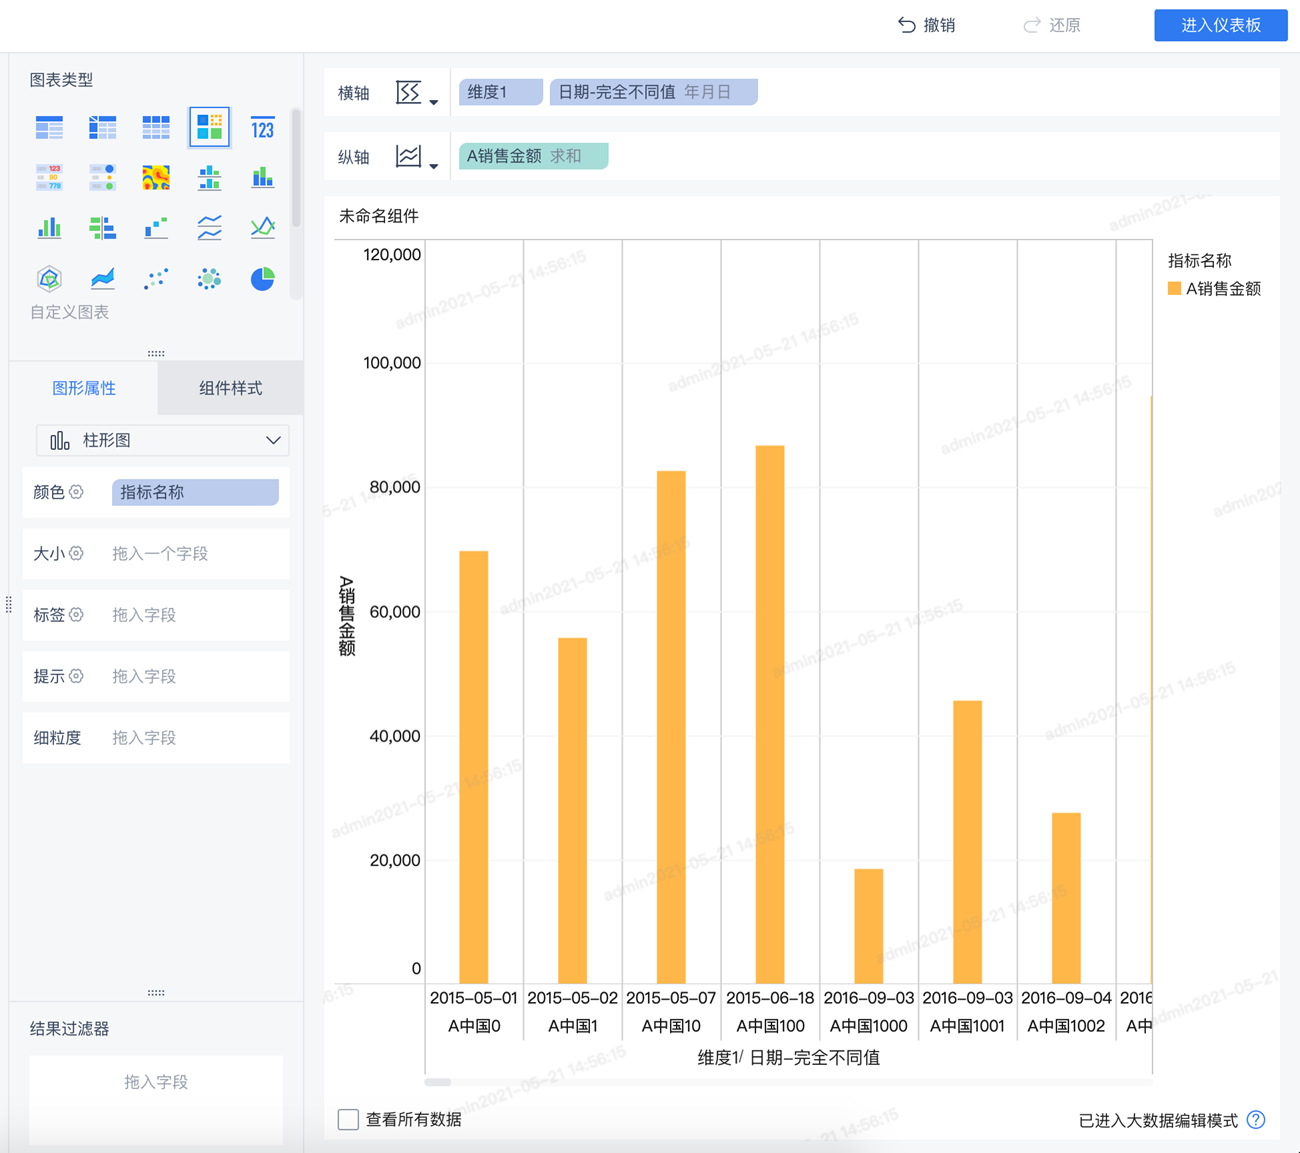Open the 大小 settings gear
The width and height of the screenshot is (1300, 1153).
point(76,553)
